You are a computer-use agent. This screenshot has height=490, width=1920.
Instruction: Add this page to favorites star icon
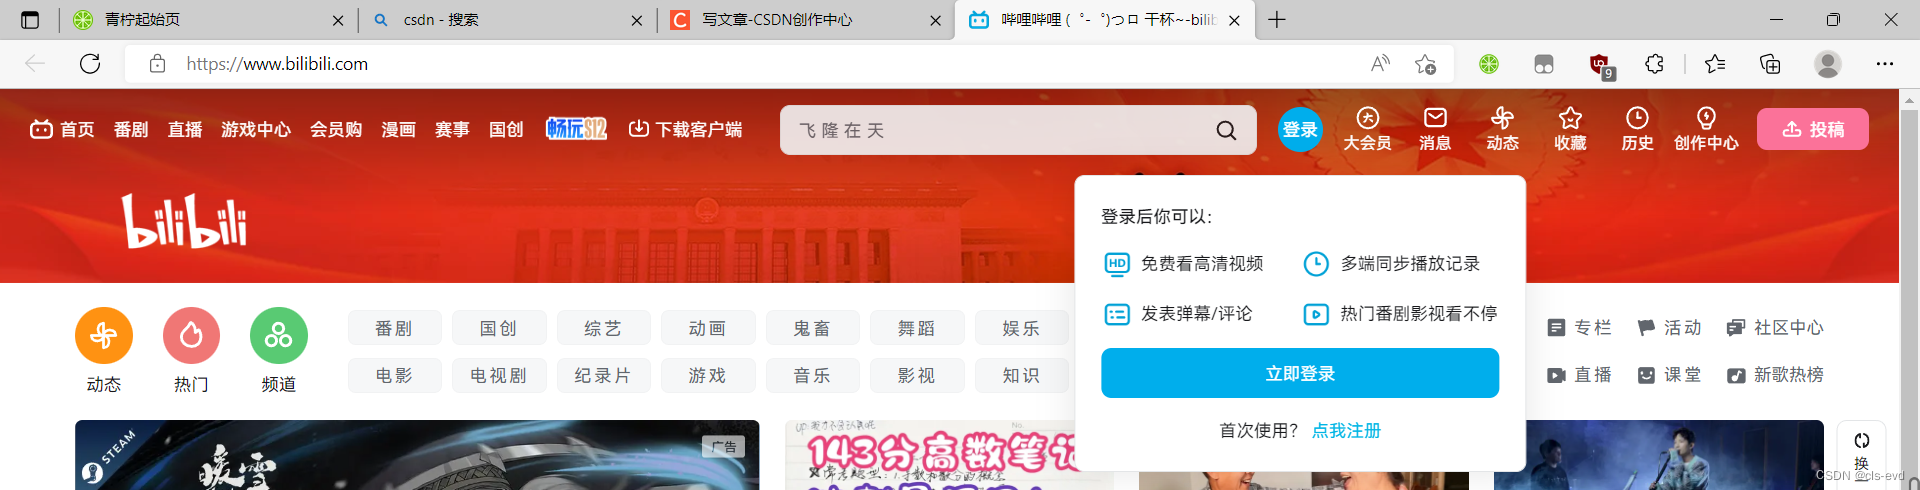(x=1426, y=64)
